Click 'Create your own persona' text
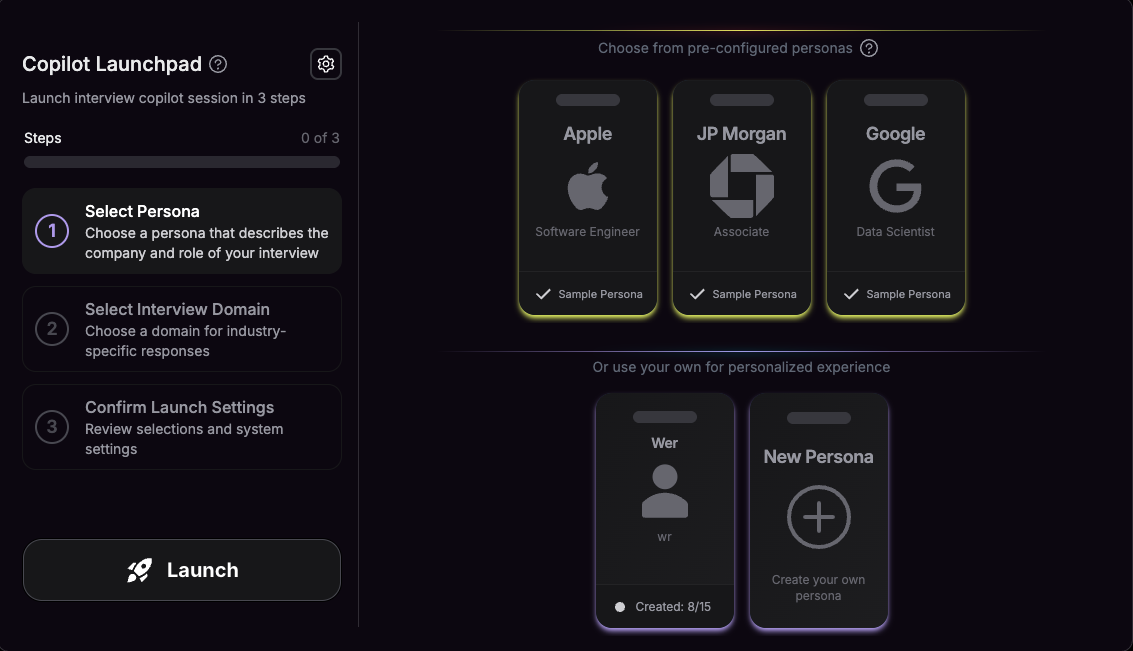Screen dimensions: 1133x651 coord(818,588)
